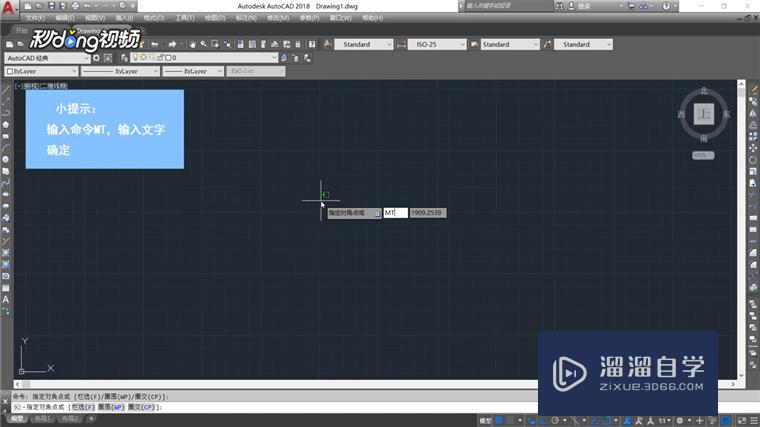760x427 pixels.
Task: Open the Dimension Style manager icon
Action: click(401, 45)
